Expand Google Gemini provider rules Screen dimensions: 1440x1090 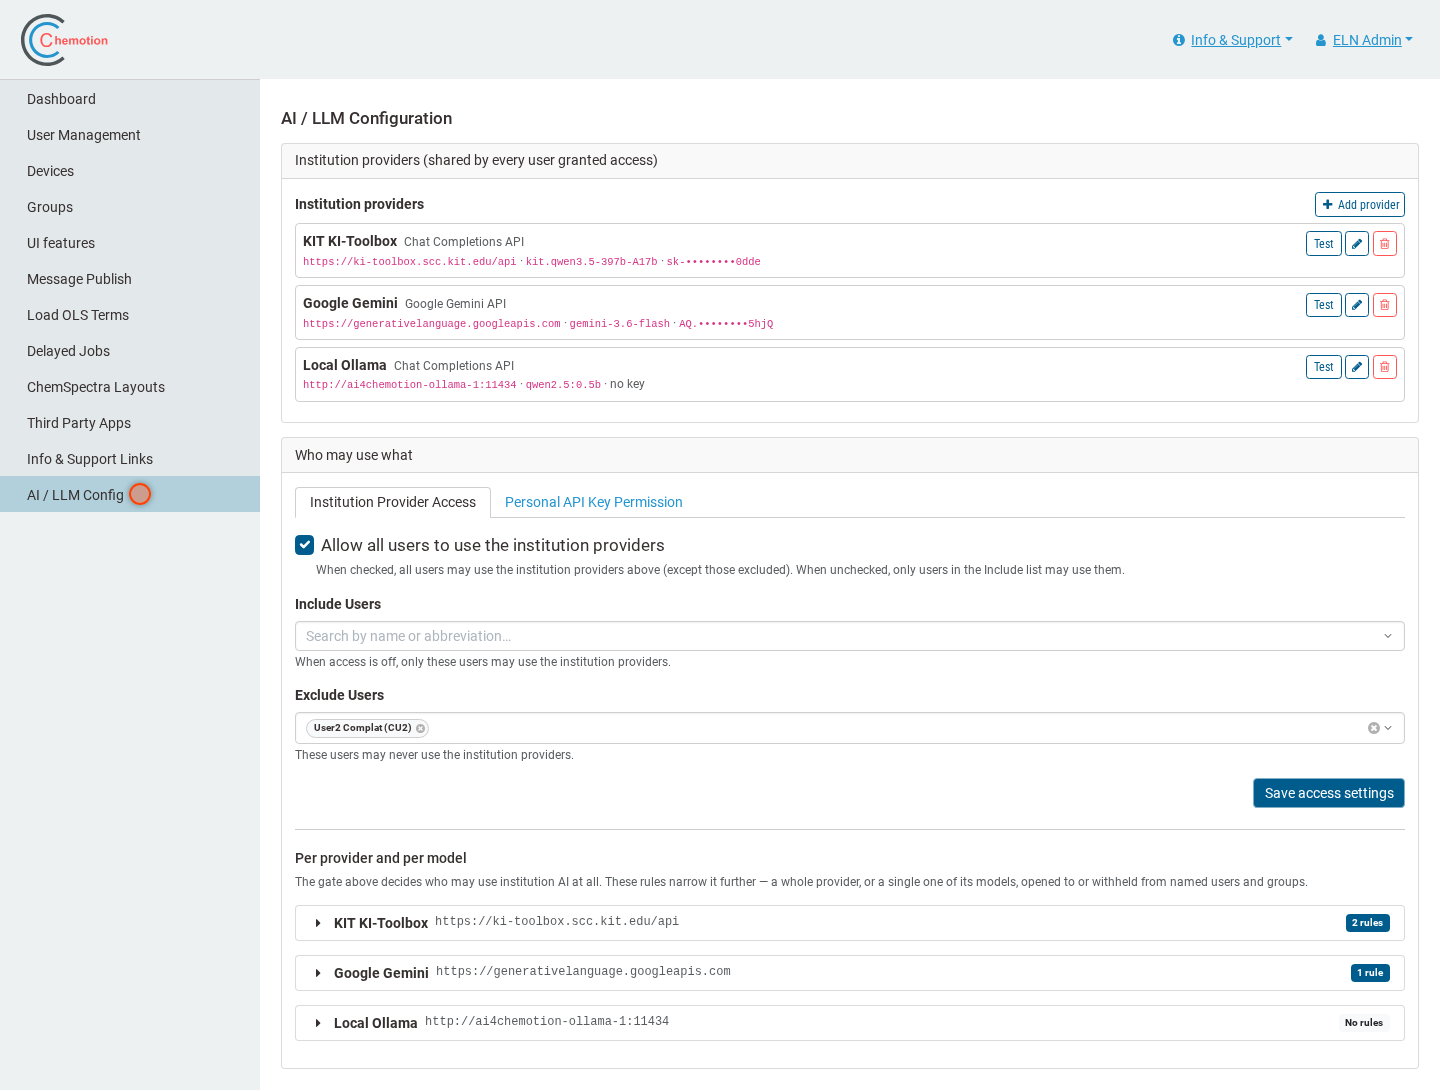tap(318, 973)
